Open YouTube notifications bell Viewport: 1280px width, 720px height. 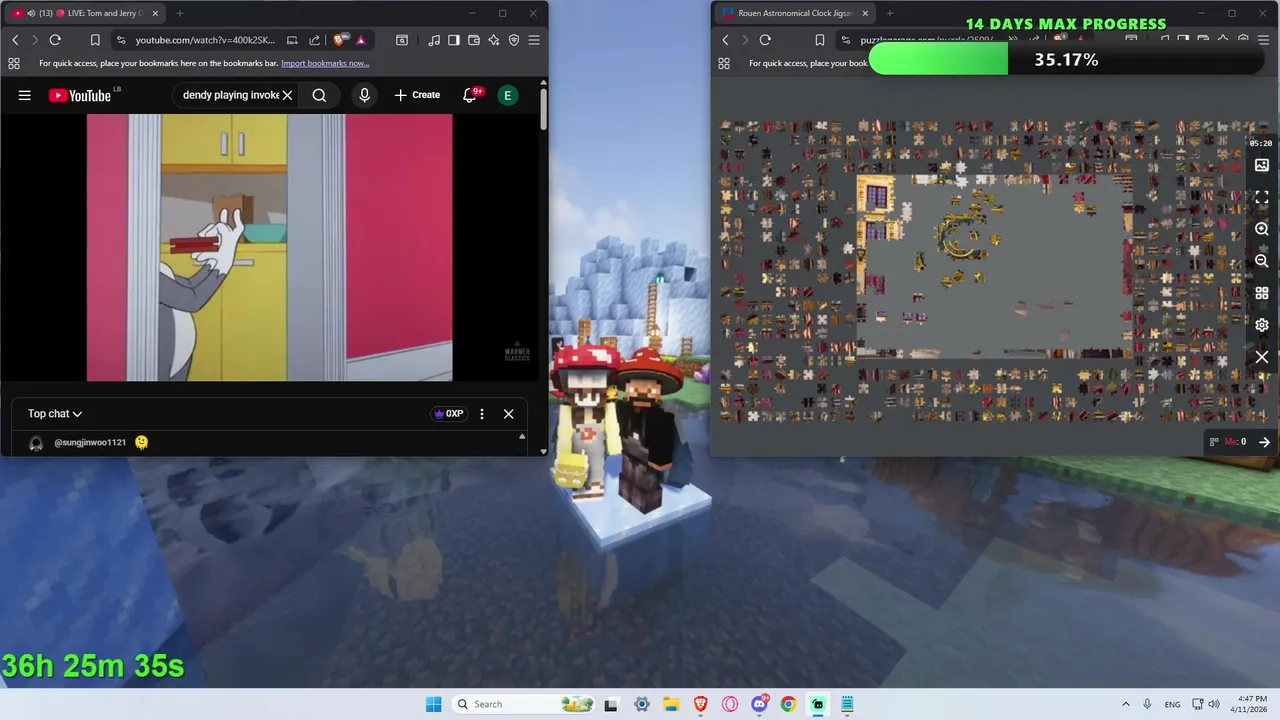click(469, 95)
